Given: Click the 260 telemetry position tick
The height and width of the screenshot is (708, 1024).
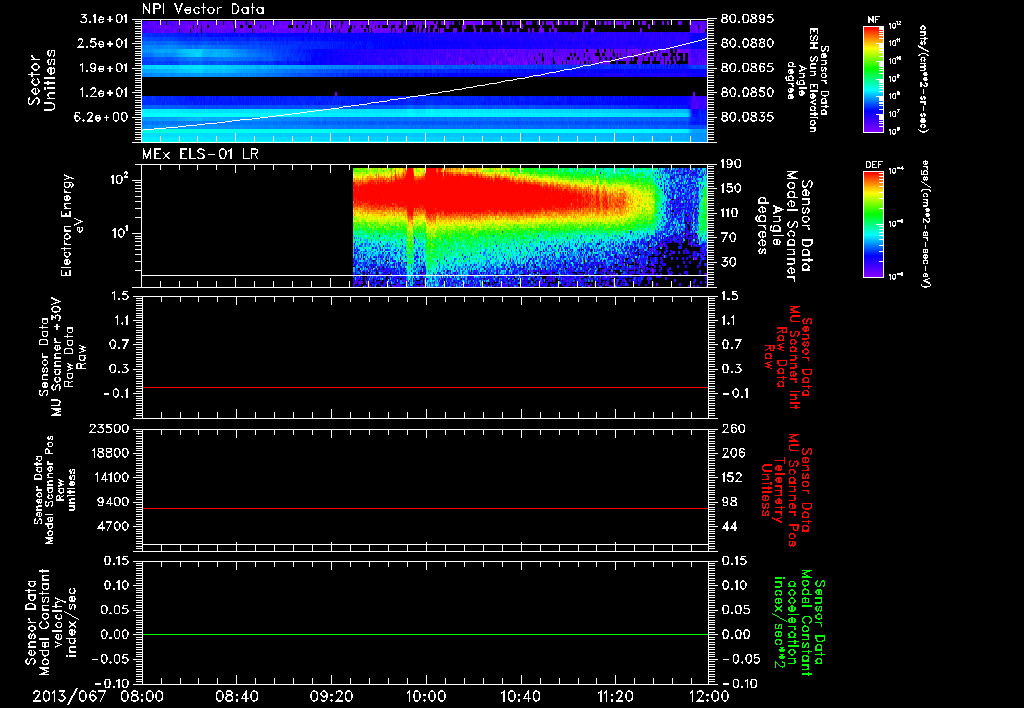Looking at the screenshot, I should pos(732,429).
